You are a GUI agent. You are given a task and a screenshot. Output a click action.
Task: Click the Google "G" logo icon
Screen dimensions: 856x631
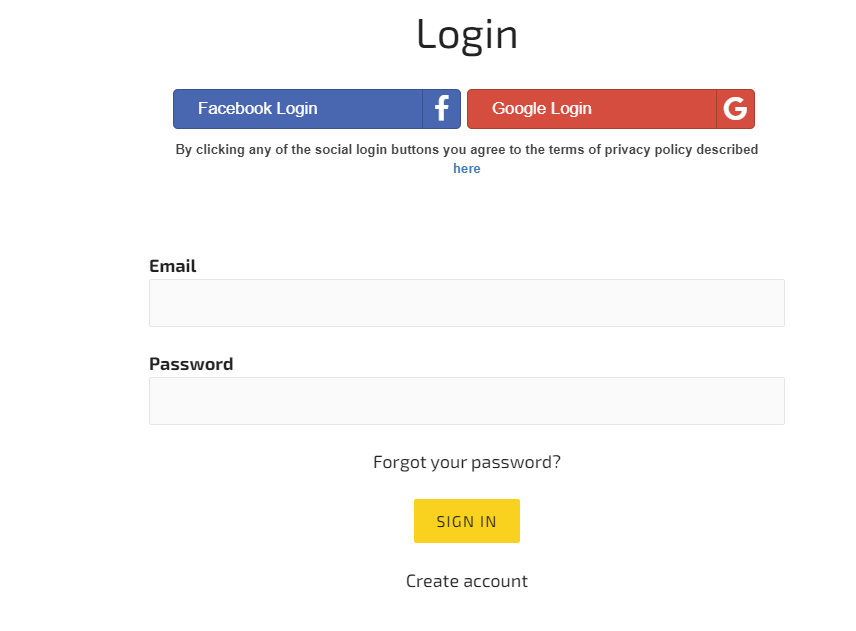[735, 109]
